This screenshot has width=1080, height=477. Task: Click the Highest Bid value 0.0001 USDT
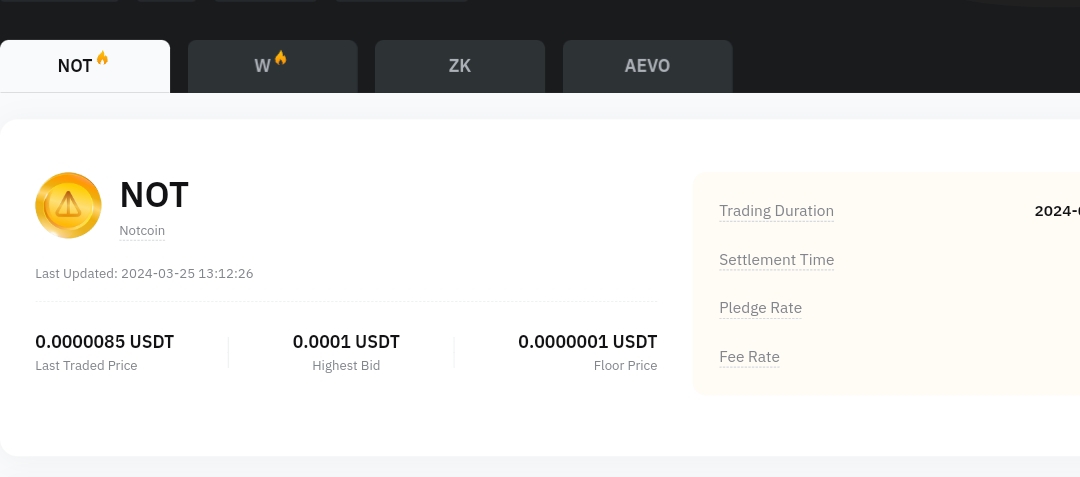pos(346,342)
